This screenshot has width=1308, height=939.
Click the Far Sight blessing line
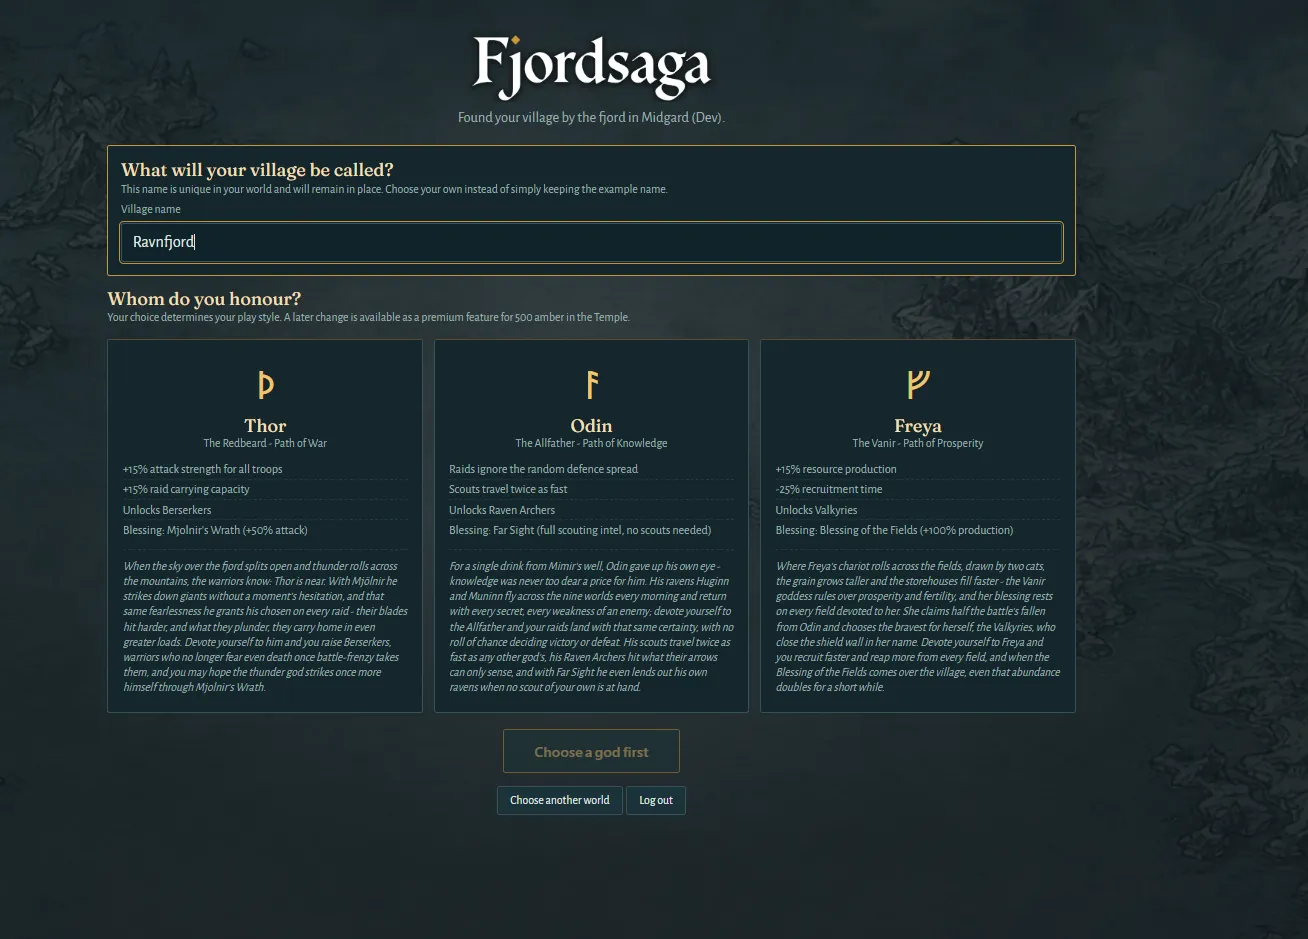580,530
